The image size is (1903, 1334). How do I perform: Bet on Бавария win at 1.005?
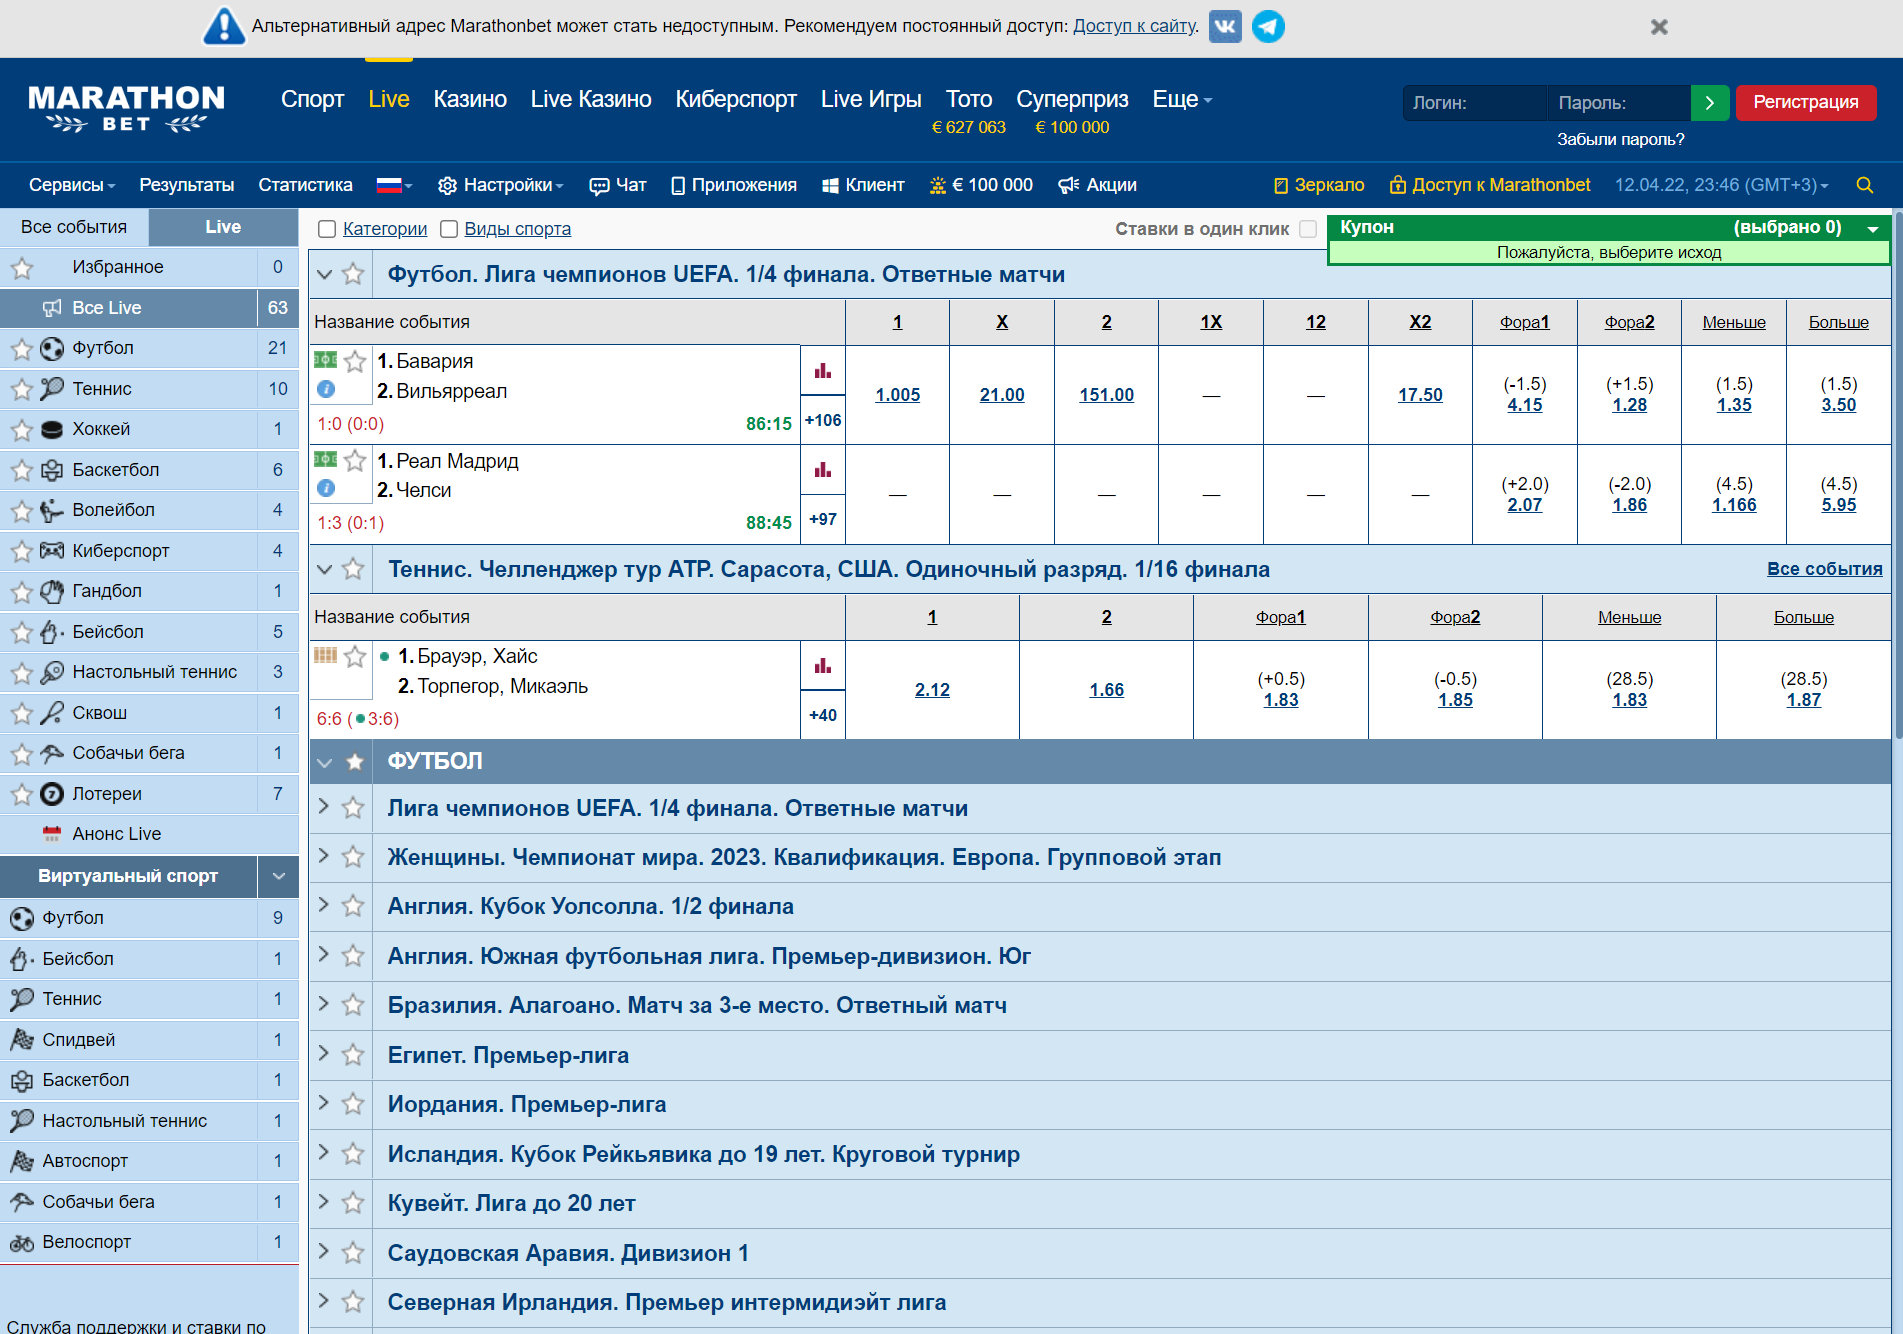[x=898, y=395]
